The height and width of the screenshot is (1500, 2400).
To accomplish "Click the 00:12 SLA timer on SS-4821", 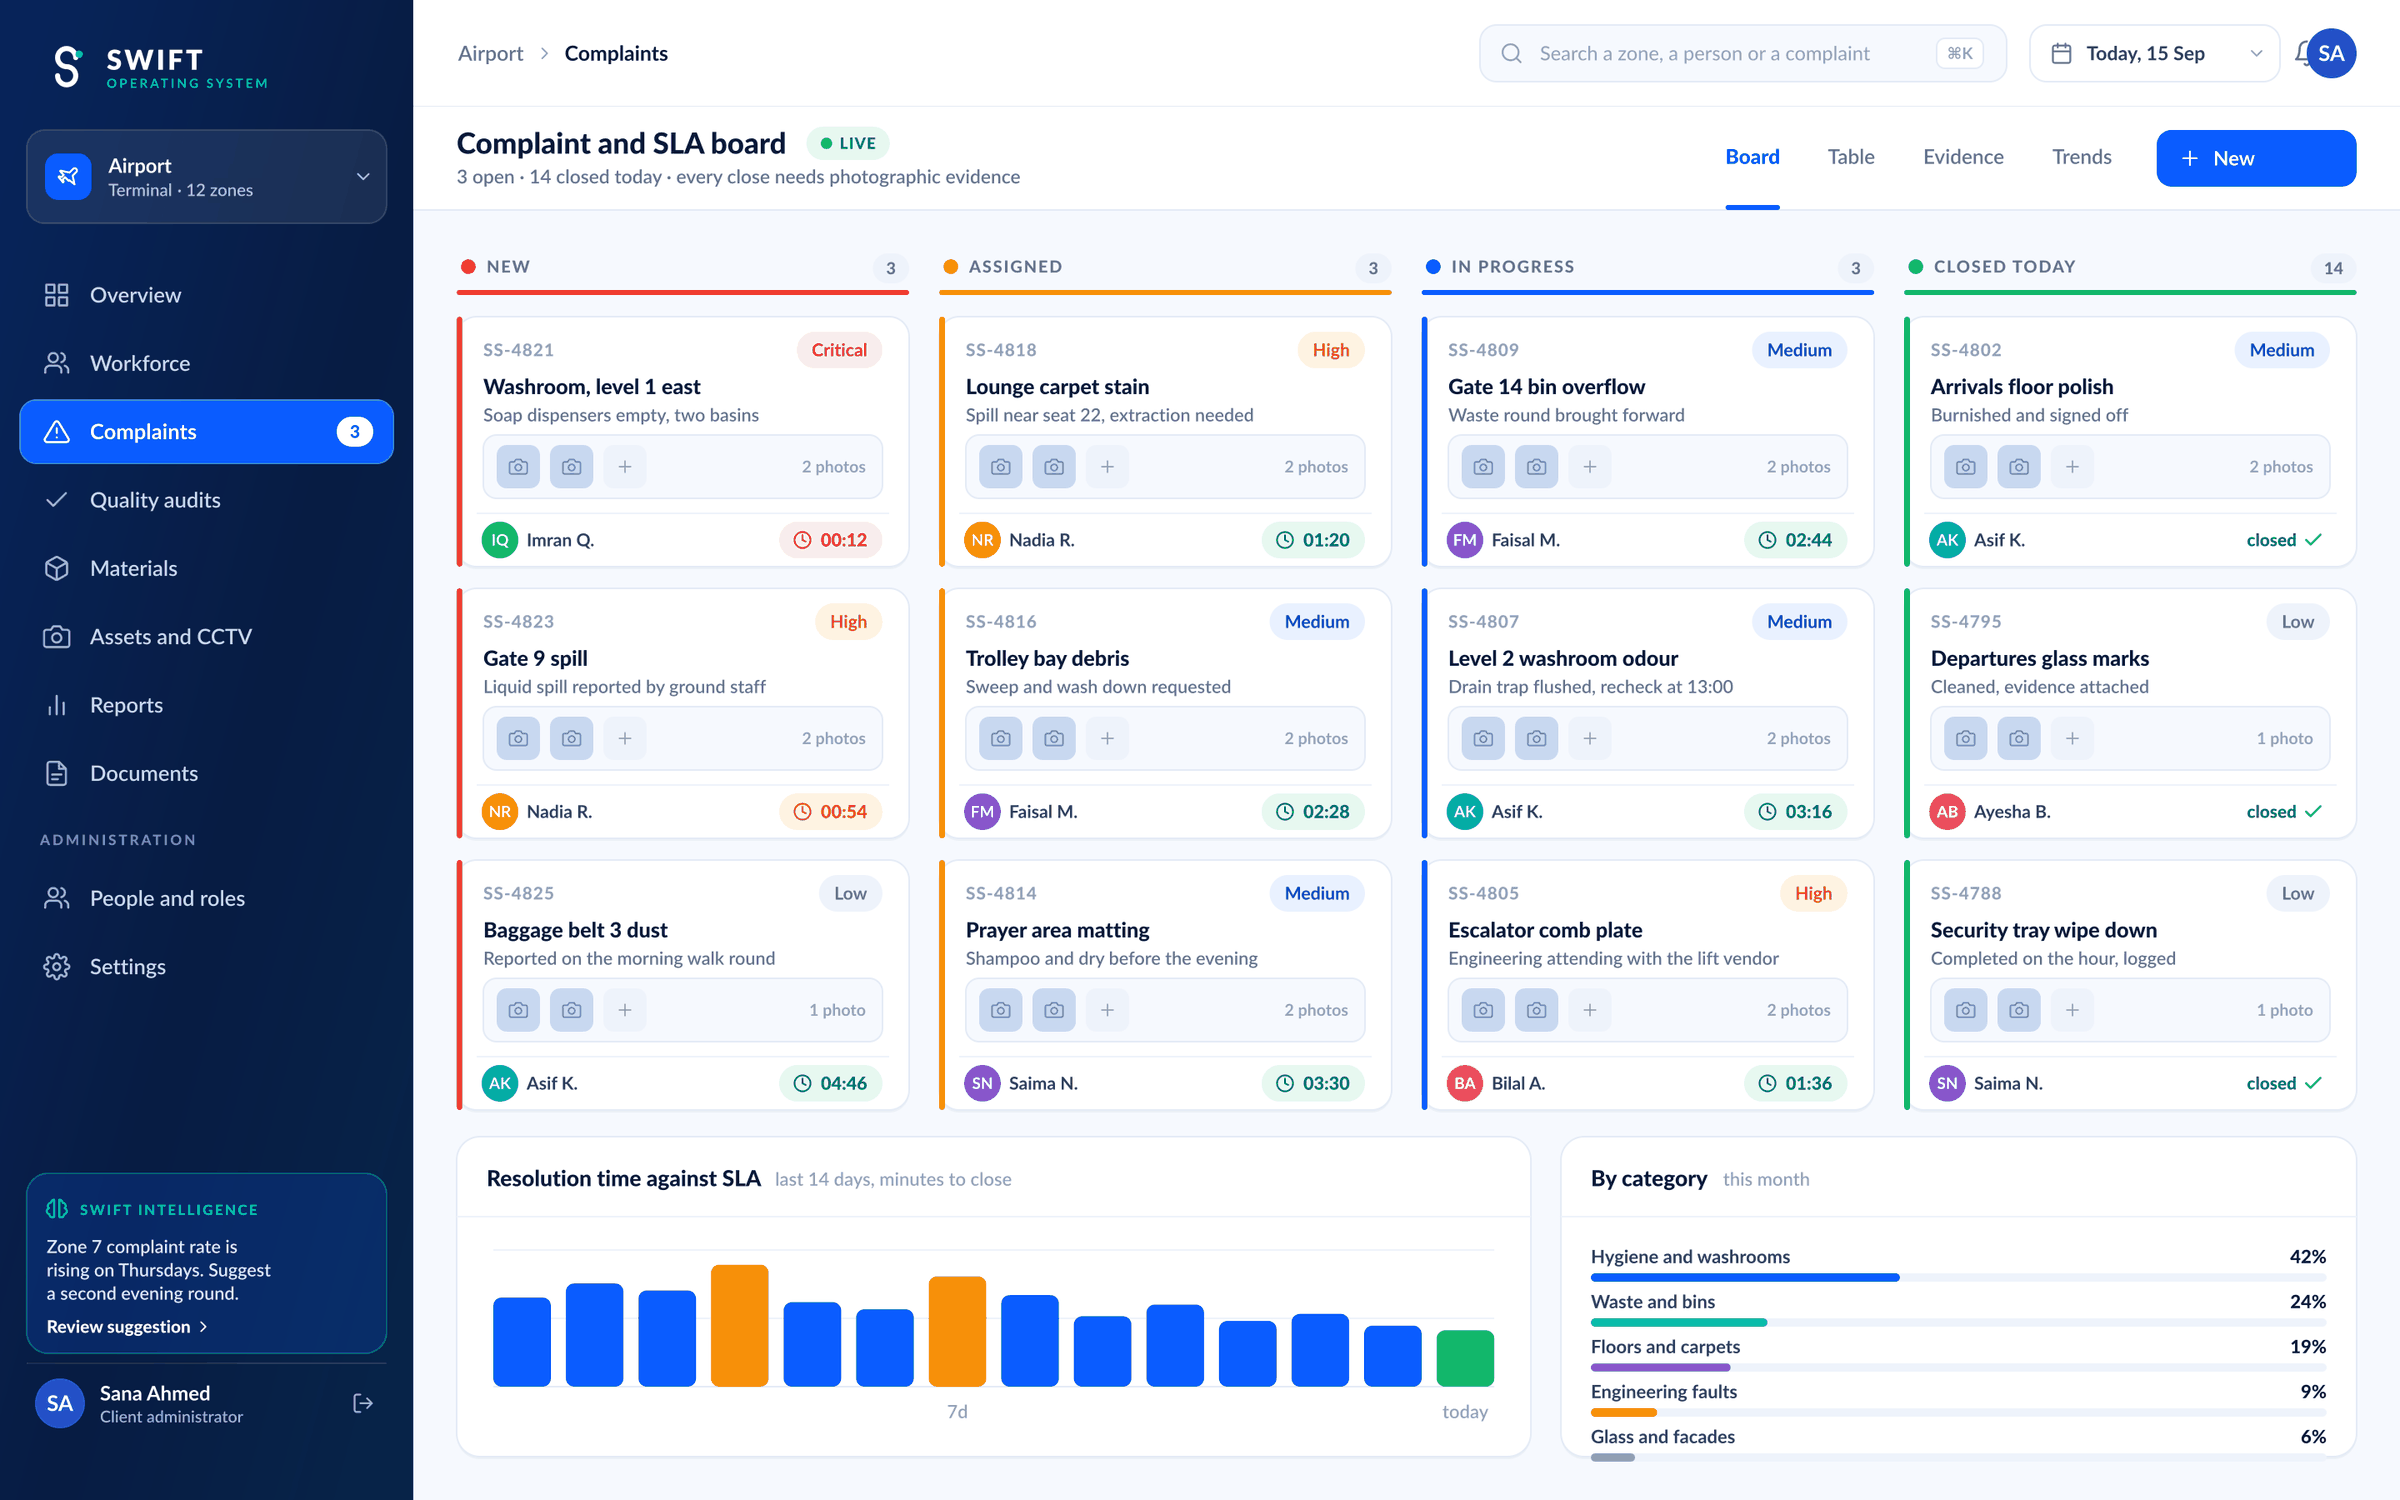I will [x=830, y=540].
